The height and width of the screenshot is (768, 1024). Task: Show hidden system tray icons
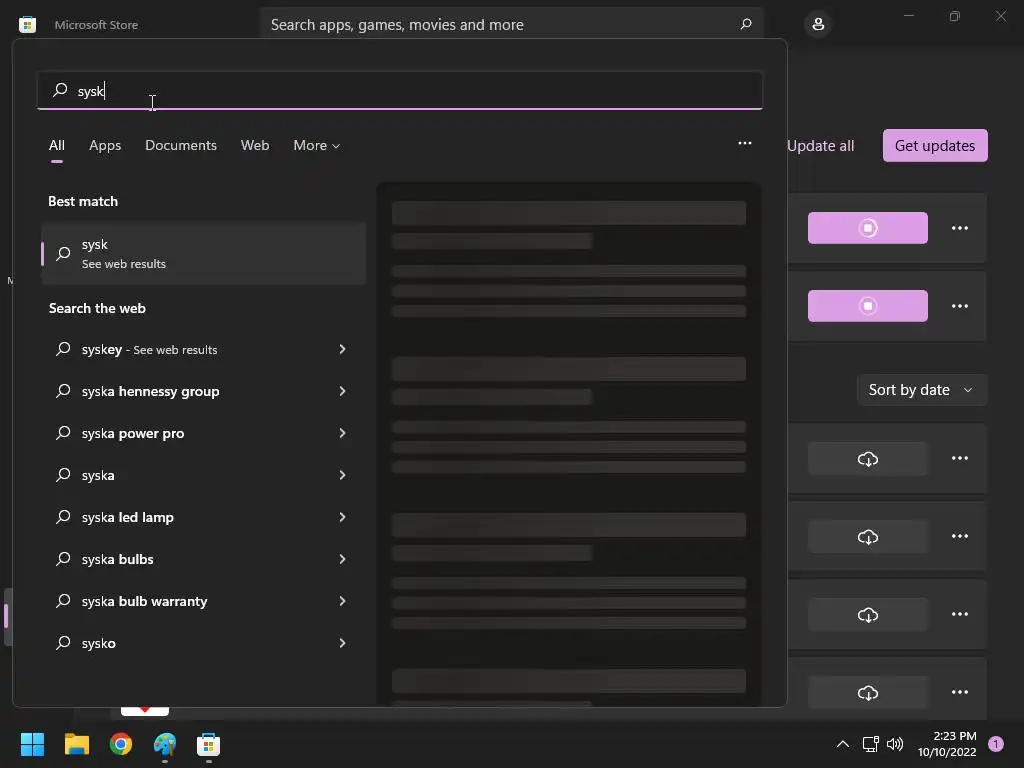click(x=842, y=744)
